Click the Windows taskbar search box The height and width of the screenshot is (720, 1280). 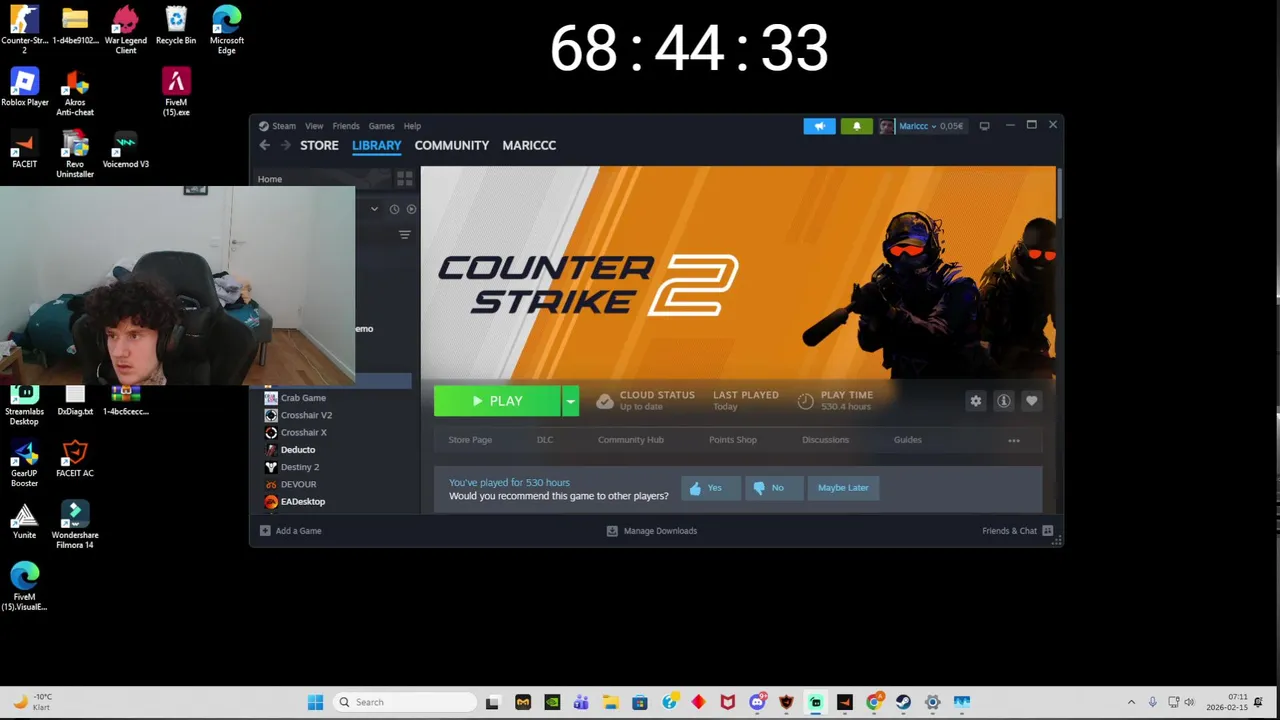403,702
